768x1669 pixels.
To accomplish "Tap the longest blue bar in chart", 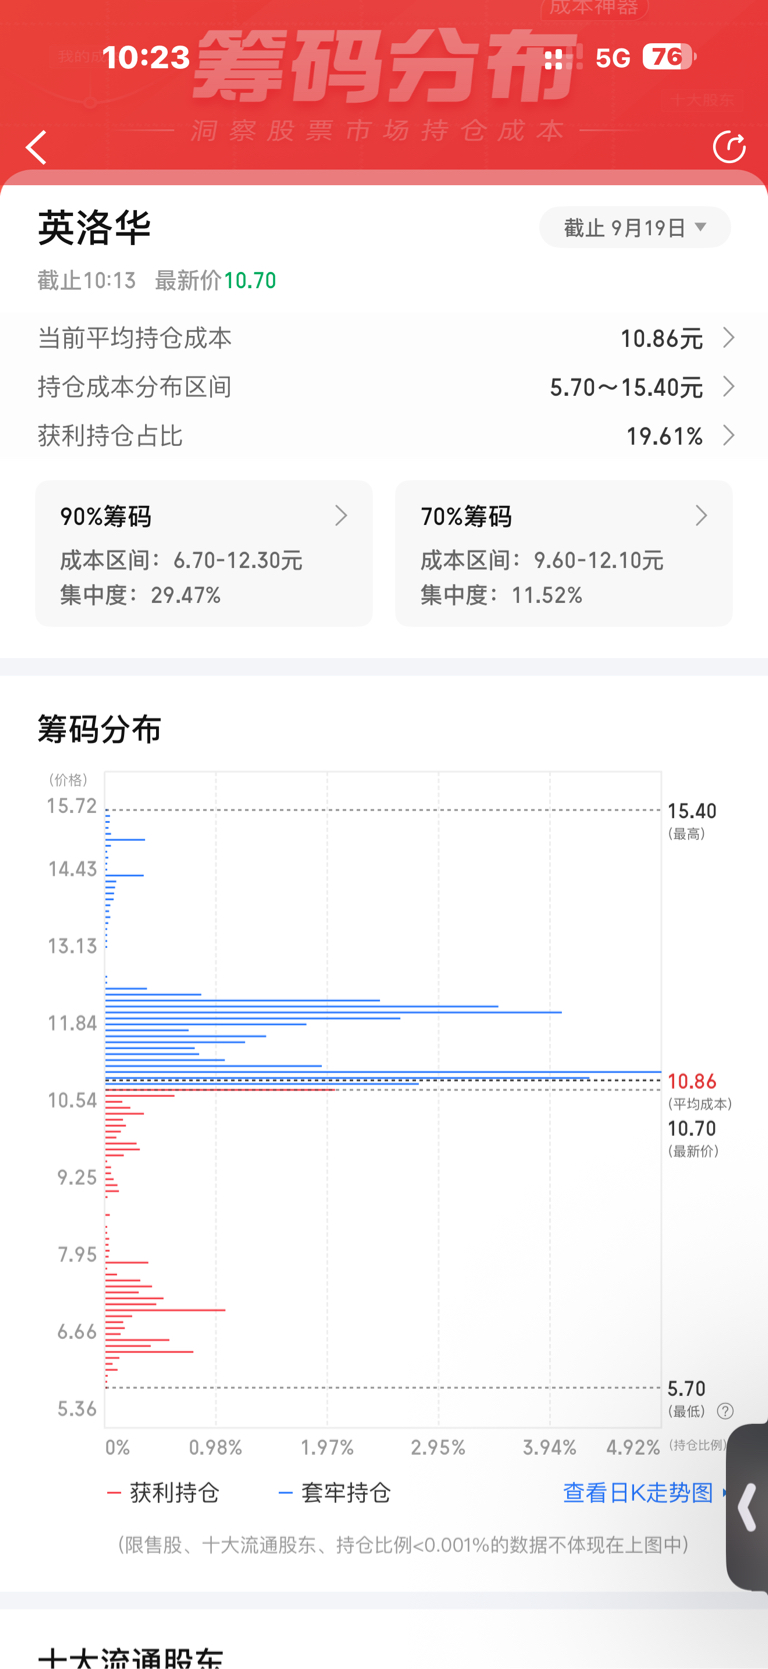I will (x=383, y=1072).
